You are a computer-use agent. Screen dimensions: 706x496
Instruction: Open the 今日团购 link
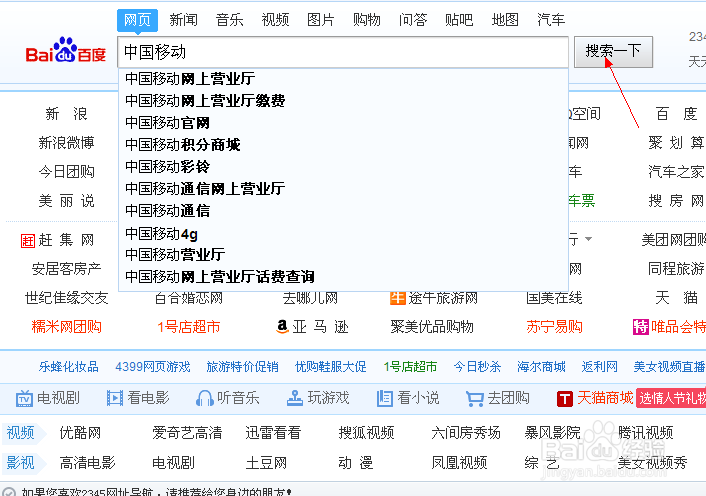(66, 171)
